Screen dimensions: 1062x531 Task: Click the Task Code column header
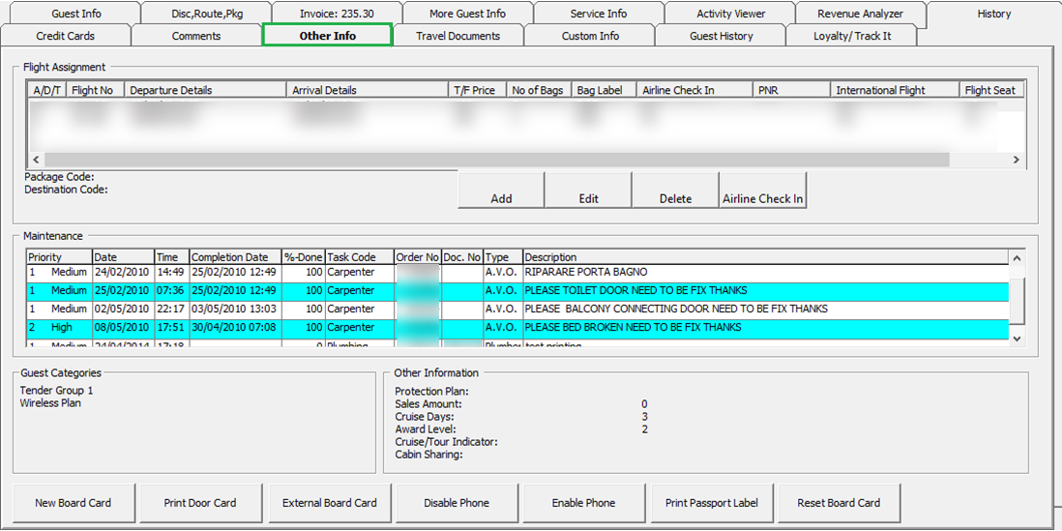(x=360, y=257)
